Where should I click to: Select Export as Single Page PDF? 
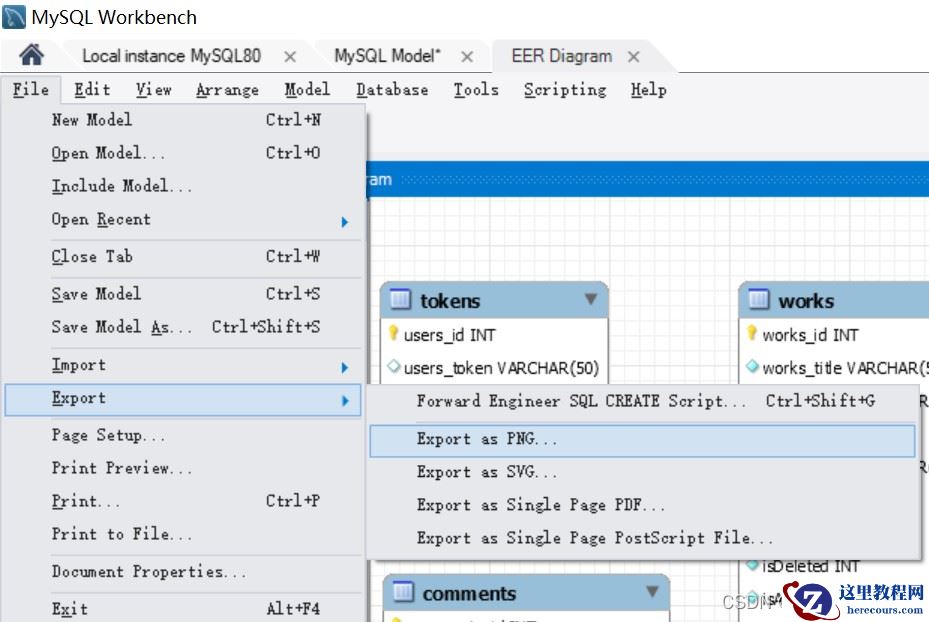642,506
